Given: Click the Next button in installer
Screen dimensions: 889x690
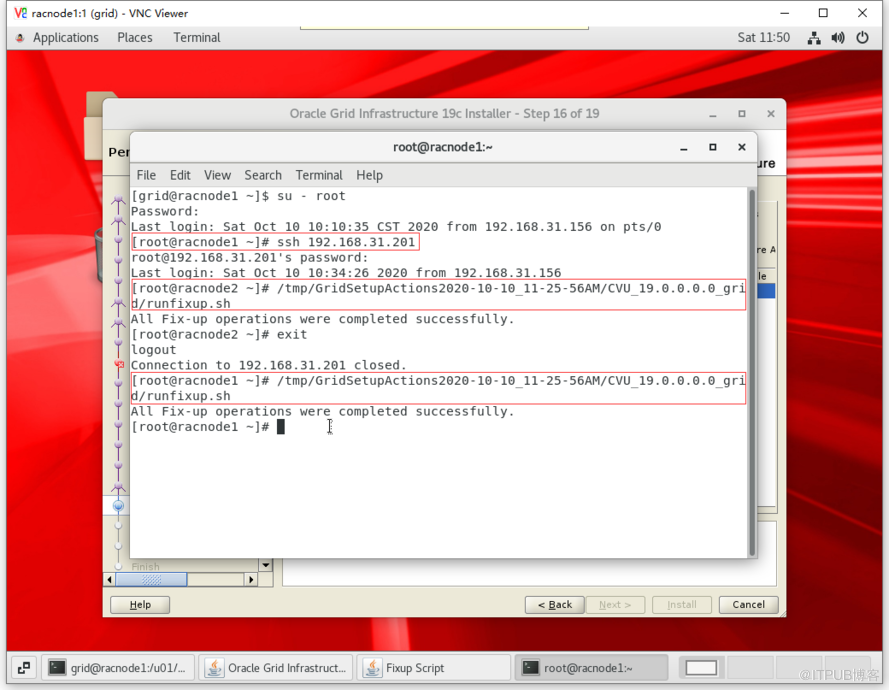Looking at the screenshot, I should [615, 604].
